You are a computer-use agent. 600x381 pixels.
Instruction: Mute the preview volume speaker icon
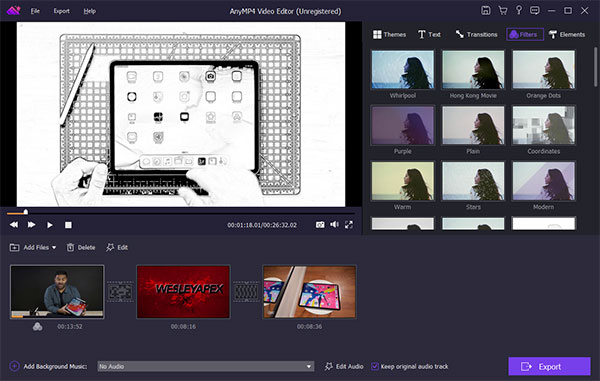[334, 225]
